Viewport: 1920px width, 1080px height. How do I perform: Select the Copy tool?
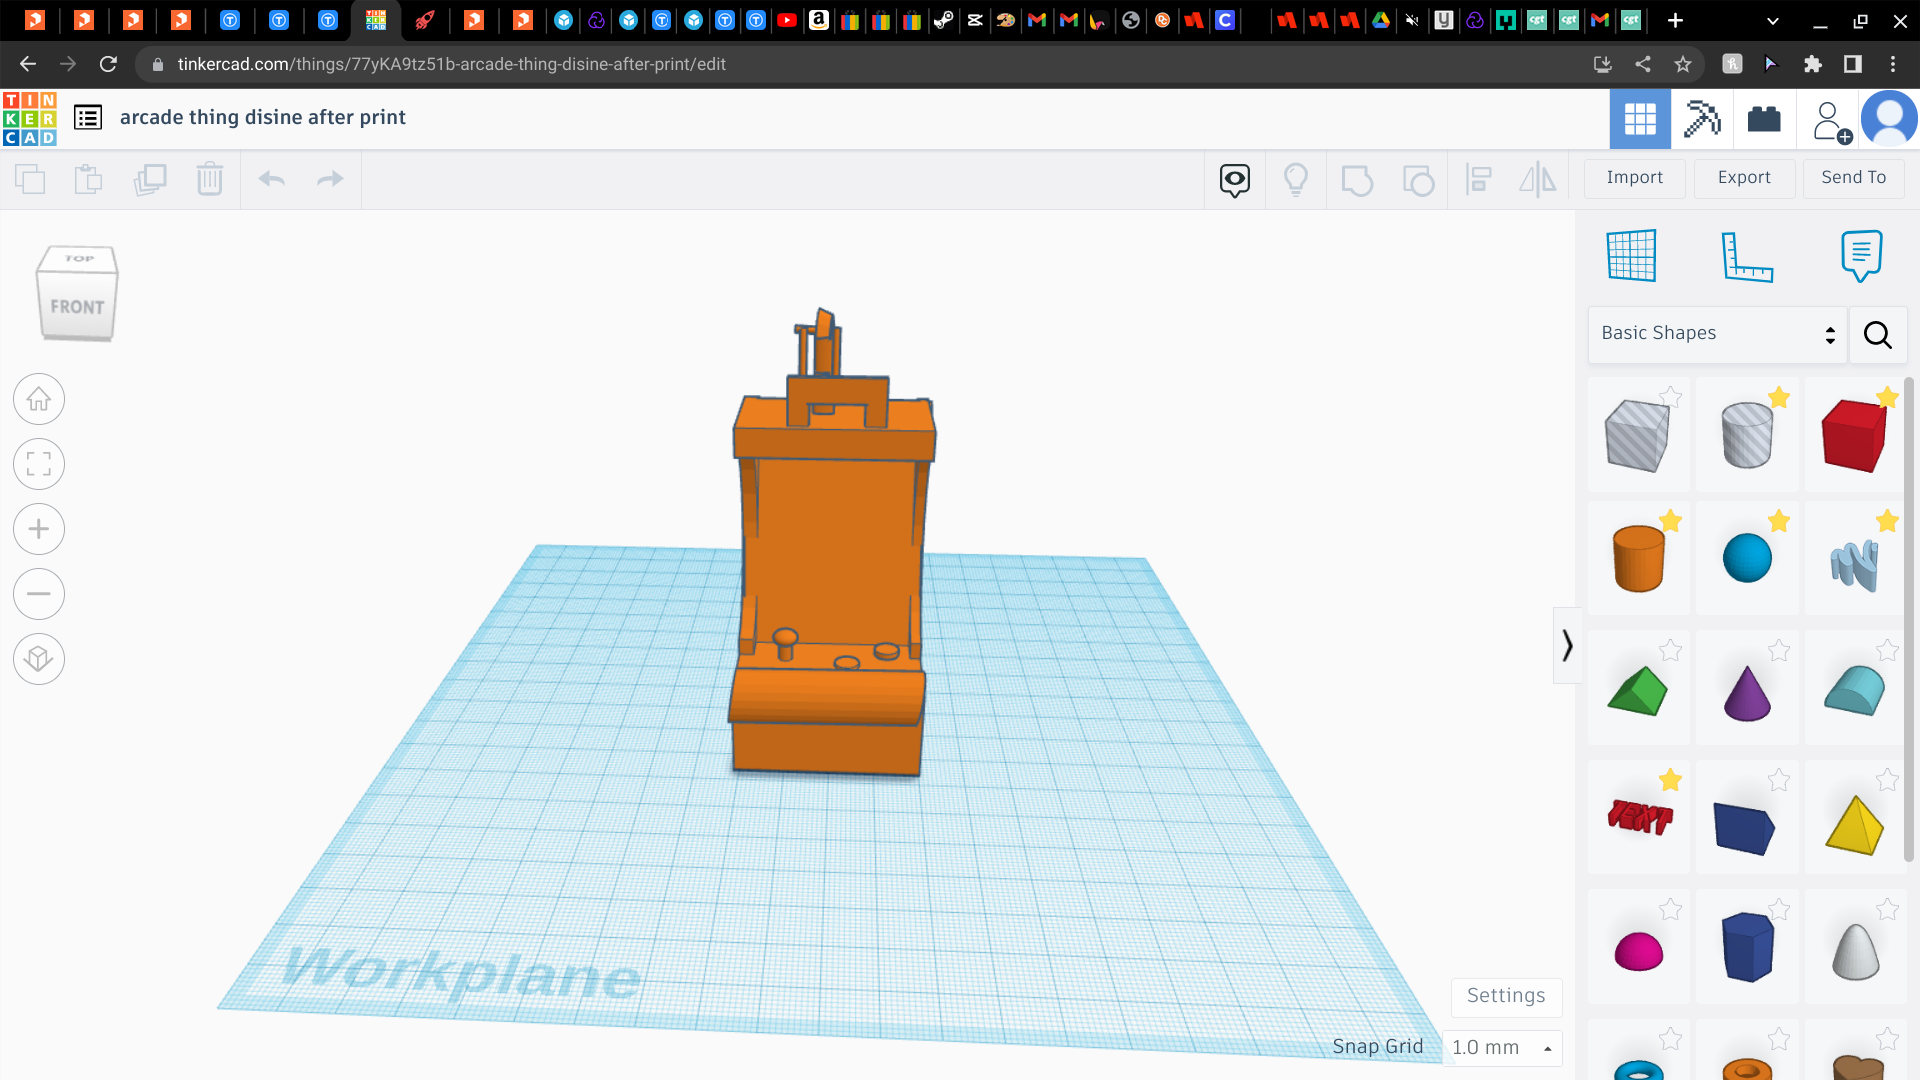pos(30,179)
